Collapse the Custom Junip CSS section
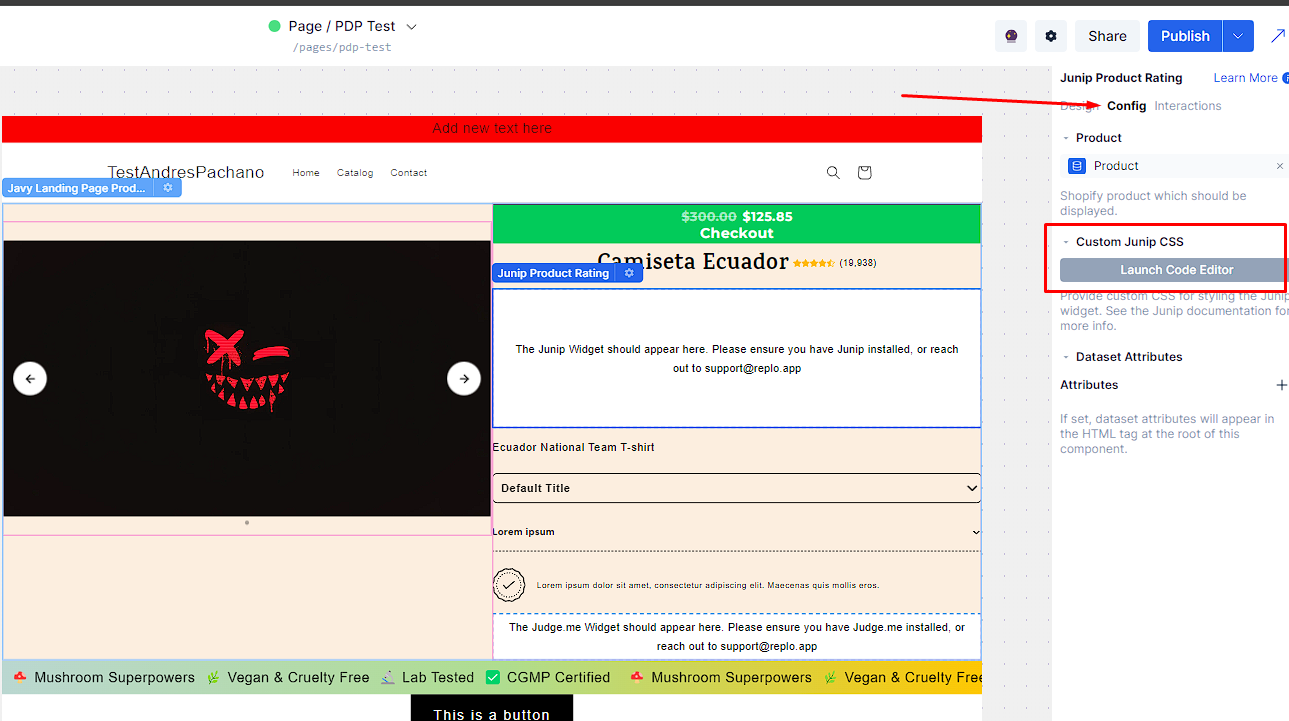 coord(1066,242)
